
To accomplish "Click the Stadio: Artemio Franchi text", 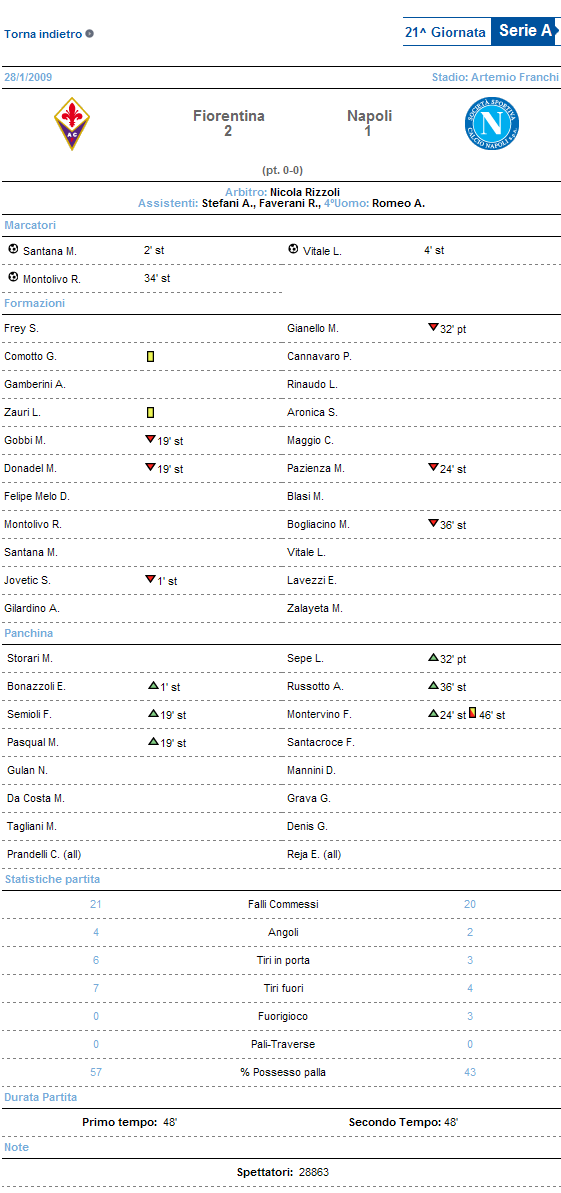I will tap(495, 77).
